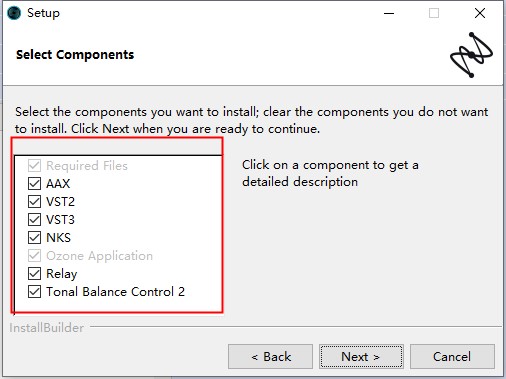Image resolution: width=506 pixels, height=379 pixels.
Task: Click the disabled Ozone Application checkbox
Action: (34, 256)
